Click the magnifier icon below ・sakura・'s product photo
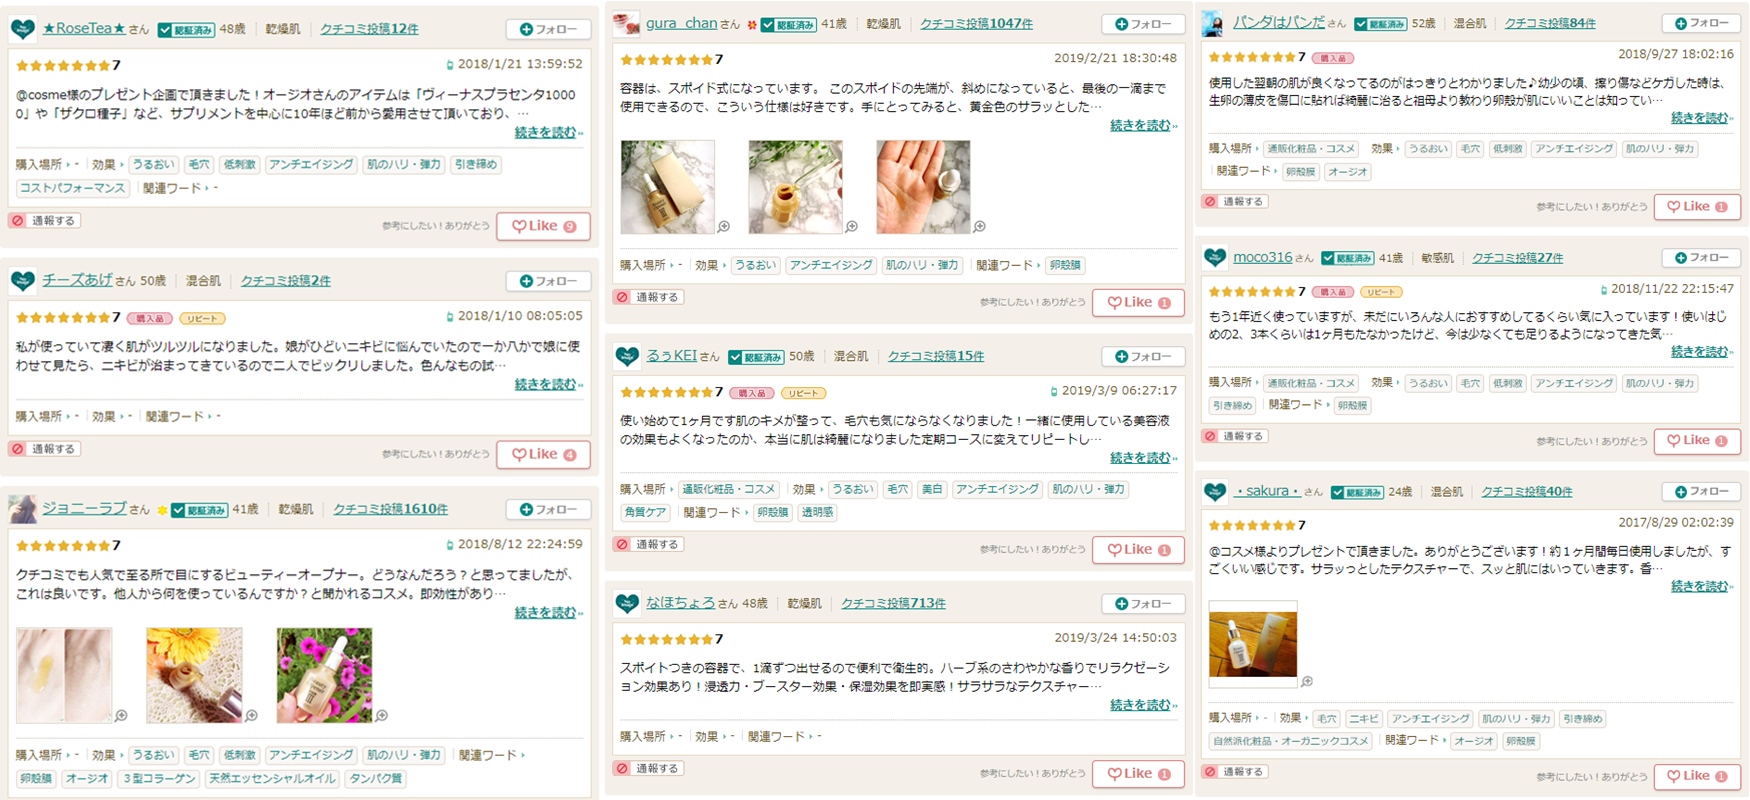The height and width of the screenshot is (800, 1750). tap(1307, 681)
